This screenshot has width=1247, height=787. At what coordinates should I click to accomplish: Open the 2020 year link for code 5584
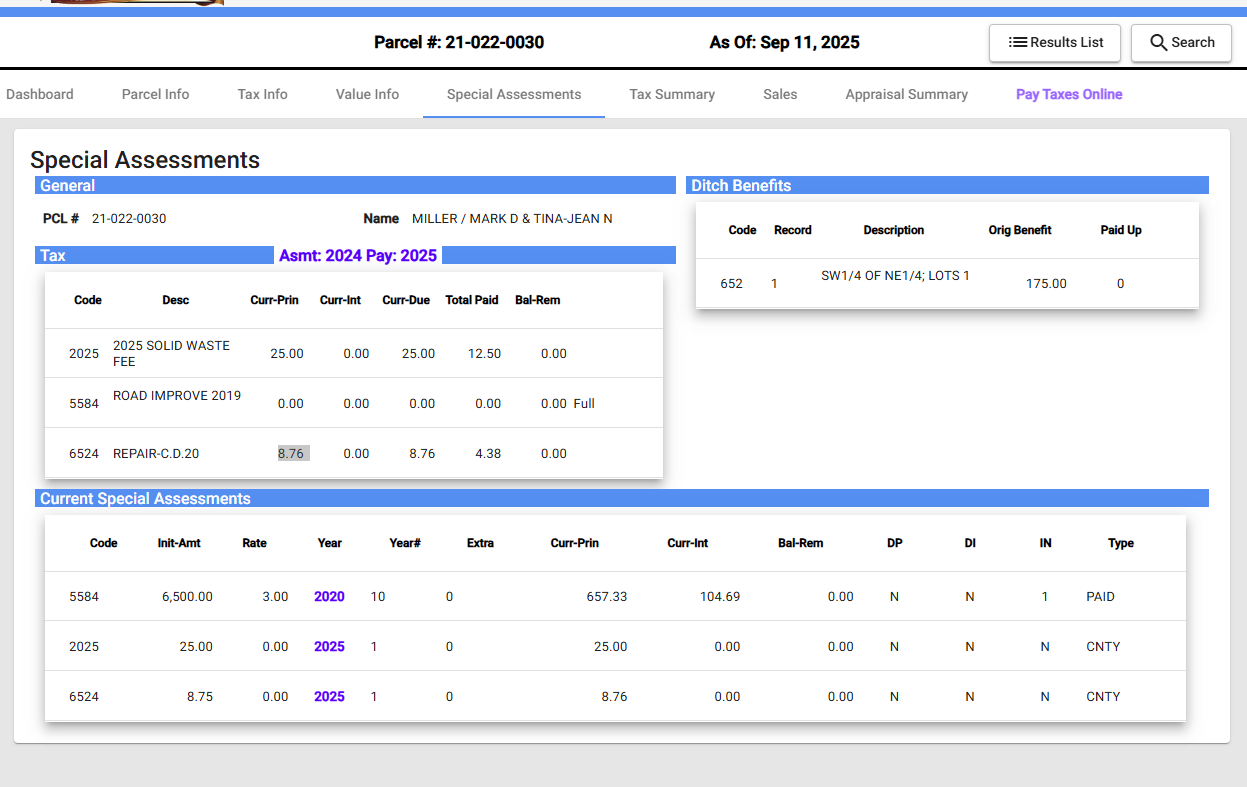(329, 597)
